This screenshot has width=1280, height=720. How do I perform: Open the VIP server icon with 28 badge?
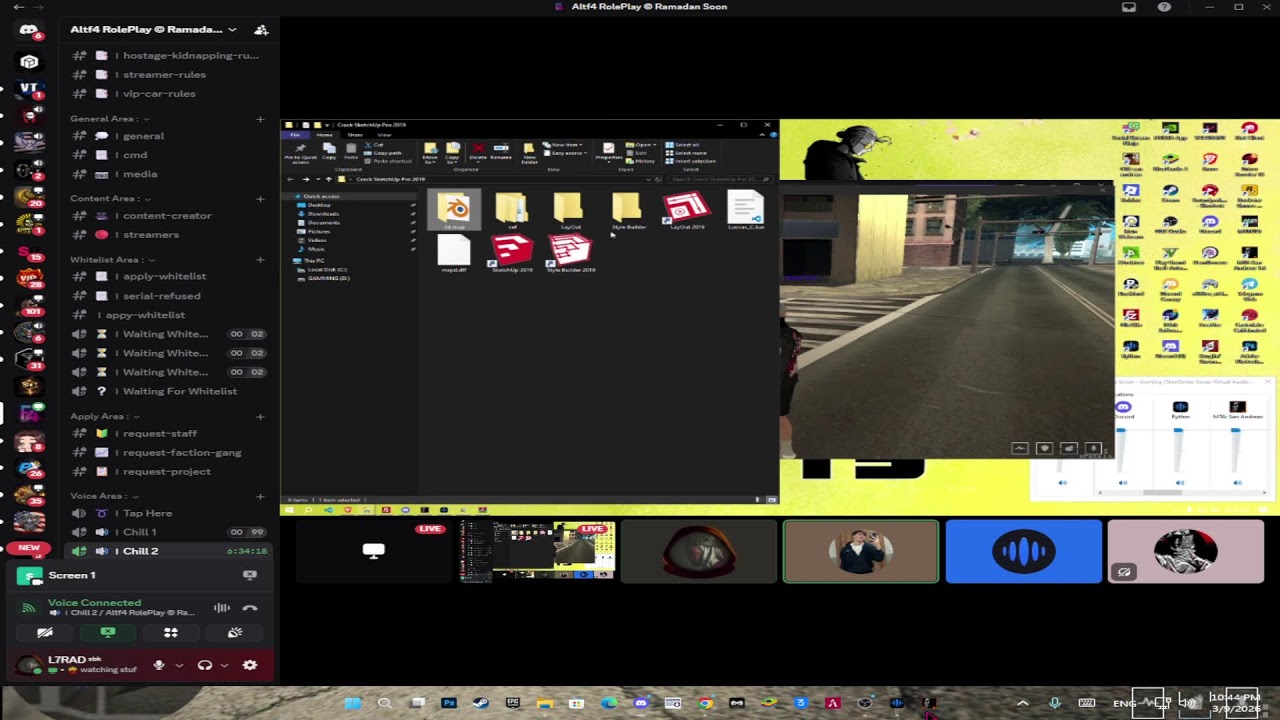tap(29, 277)
